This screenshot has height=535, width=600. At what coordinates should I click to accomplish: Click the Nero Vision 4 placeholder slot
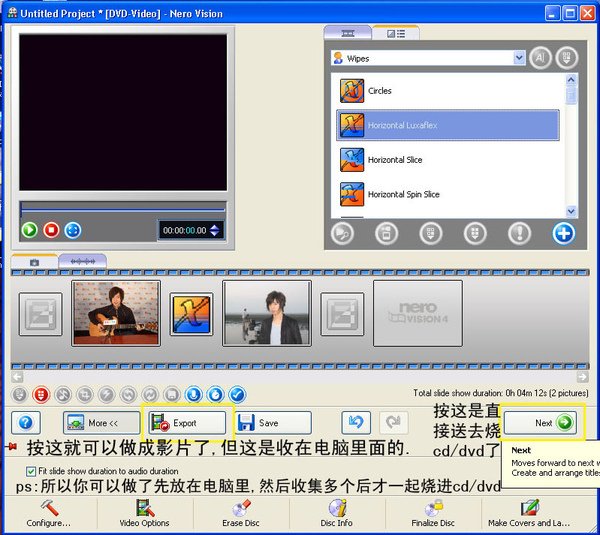coord(418,313)
